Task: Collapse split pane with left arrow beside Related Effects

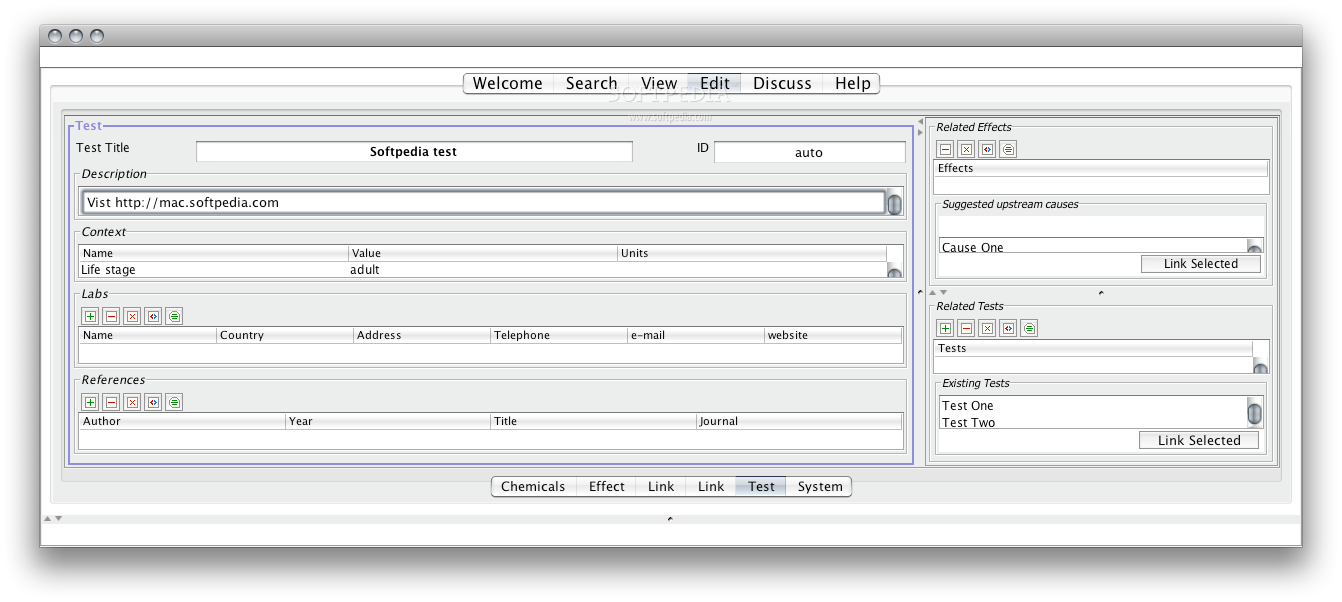Action: (920, 122)
